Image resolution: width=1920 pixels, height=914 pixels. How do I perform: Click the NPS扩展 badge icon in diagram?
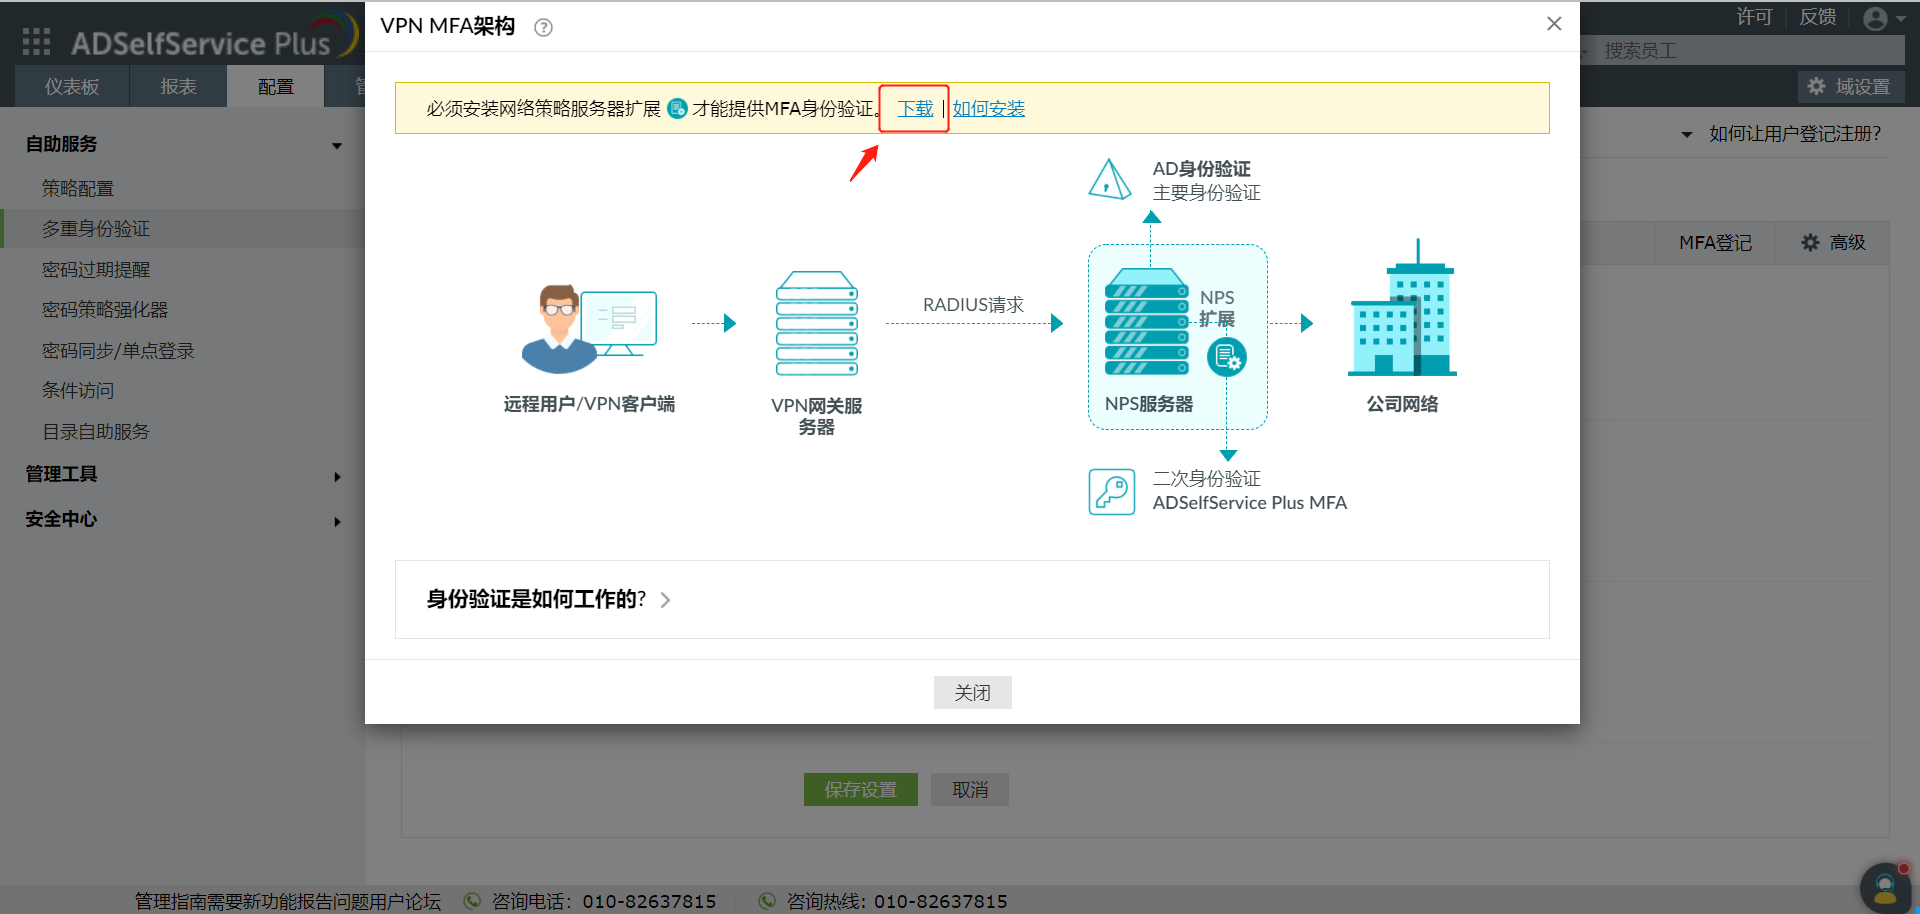pos(1227,357)
